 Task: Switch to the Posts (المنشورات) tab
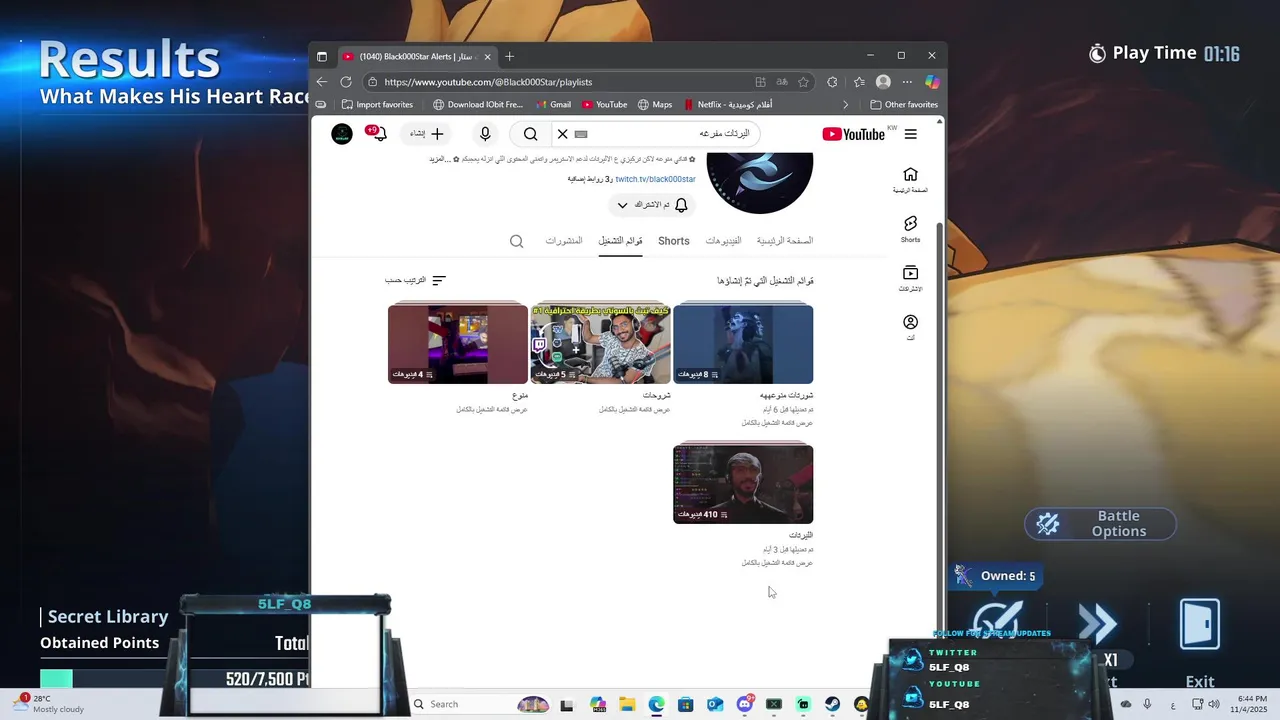564,241
